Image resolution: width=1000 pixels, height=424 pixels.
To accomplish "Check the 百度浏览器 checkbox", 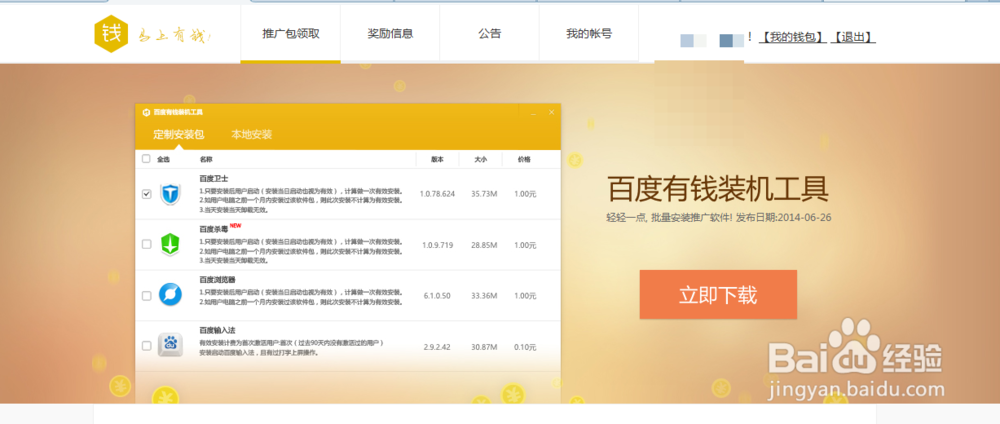I will (147, 296).
